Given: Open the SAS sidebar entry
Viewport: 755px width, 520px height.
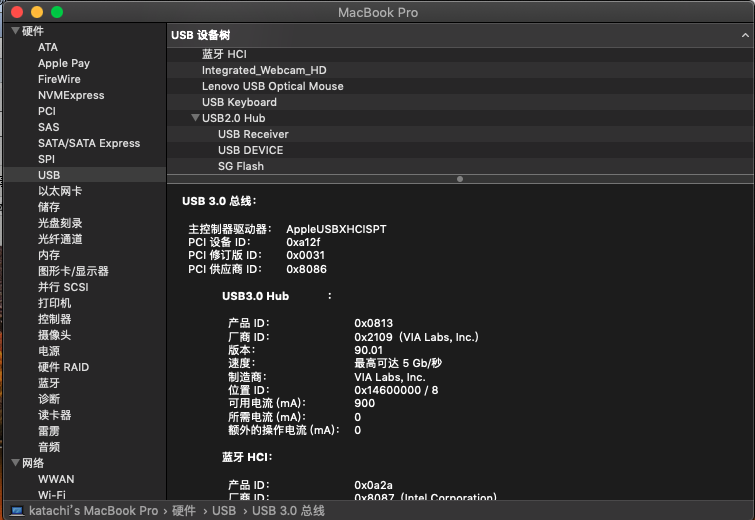Looking at the screenshot, I should tap(49, 127).
